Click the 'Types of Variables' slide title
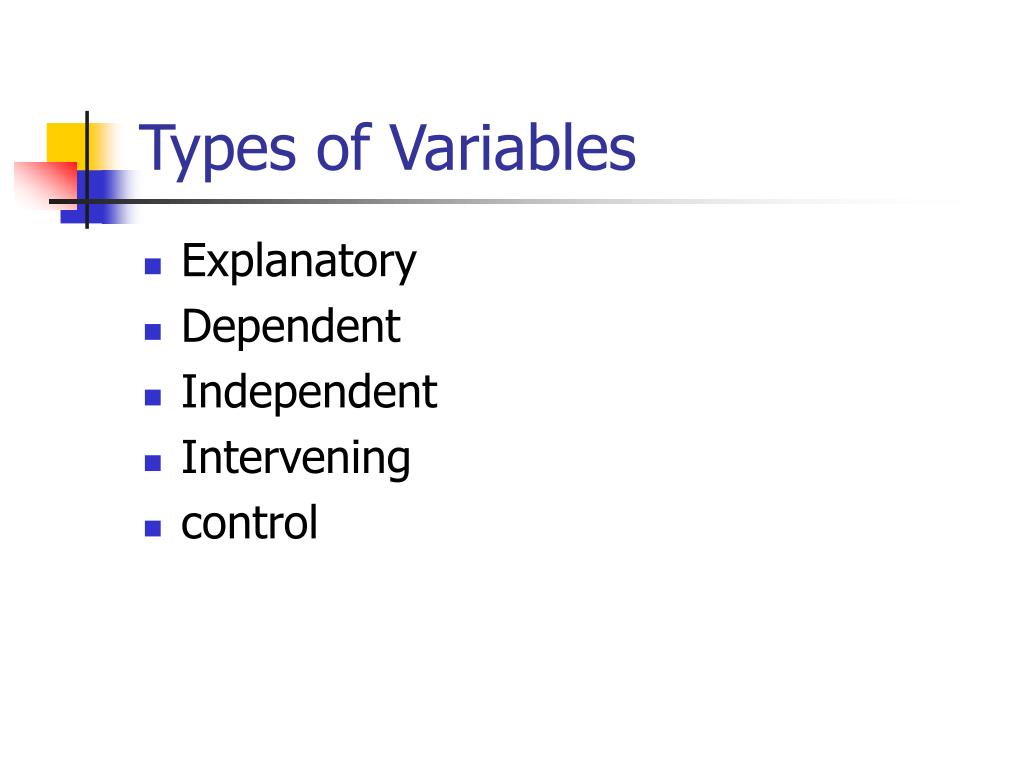 click(387, 150)
